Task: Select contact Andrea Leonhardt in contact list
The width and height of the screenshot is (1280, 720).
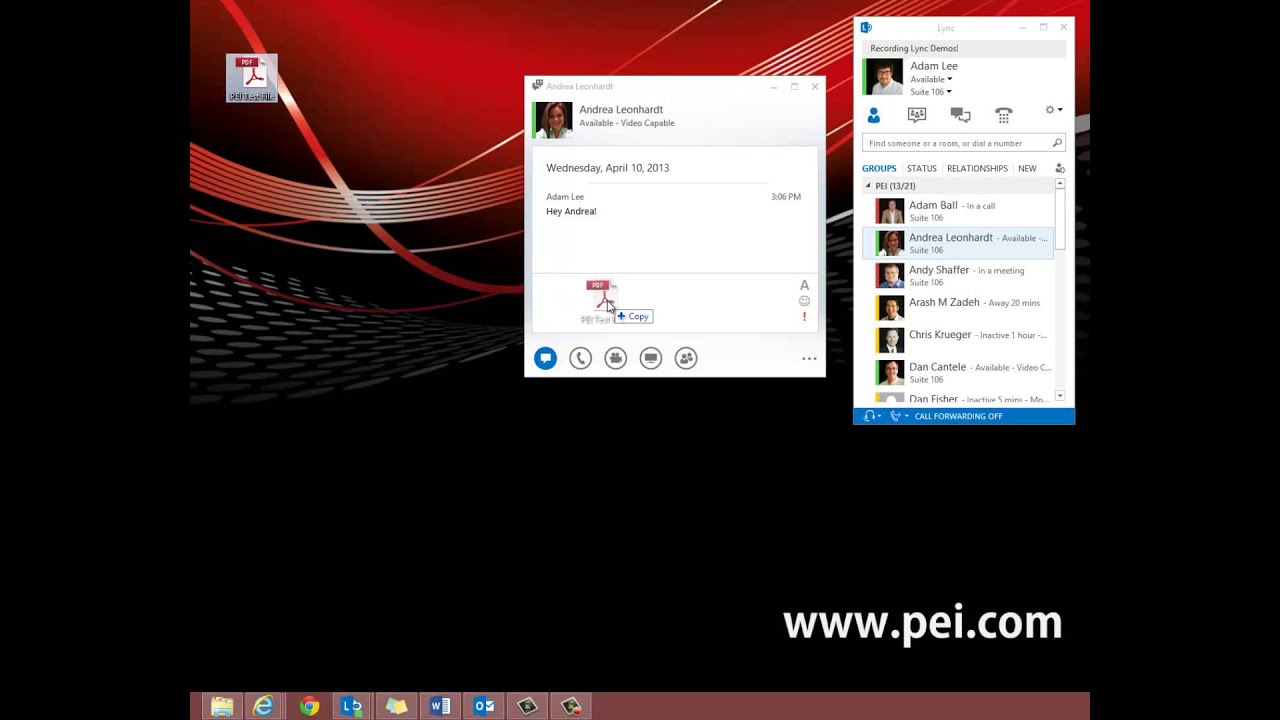Action: click(x=958, y=243)
